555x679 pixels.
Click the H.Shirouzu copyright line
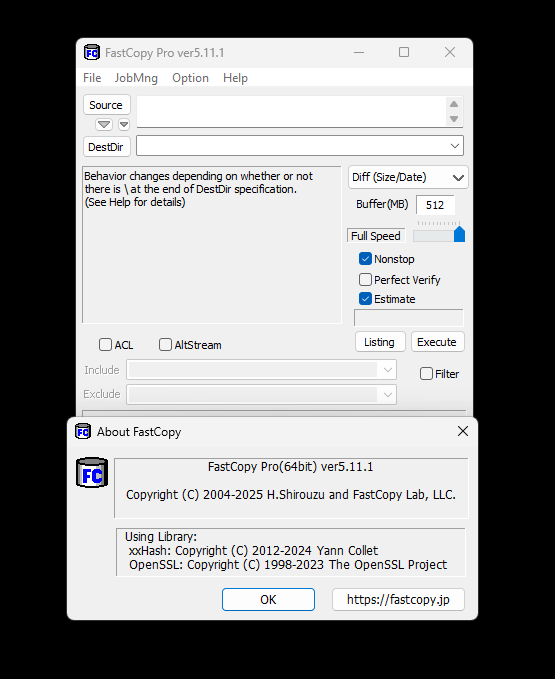(291, 495)
